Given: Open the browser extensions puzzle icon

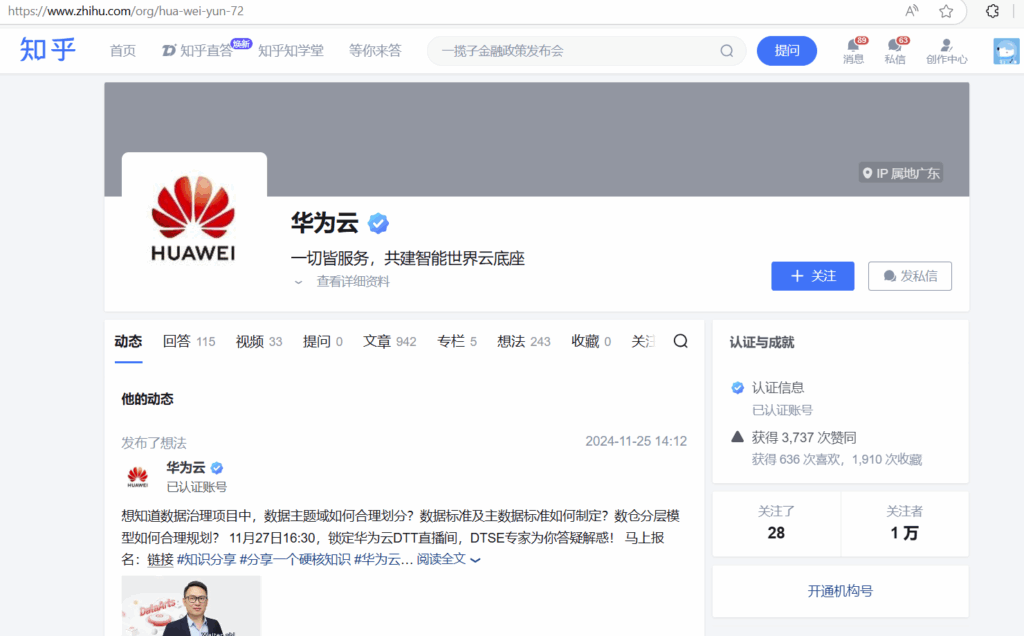Looking at the screenshot, I should pos(993,11).
